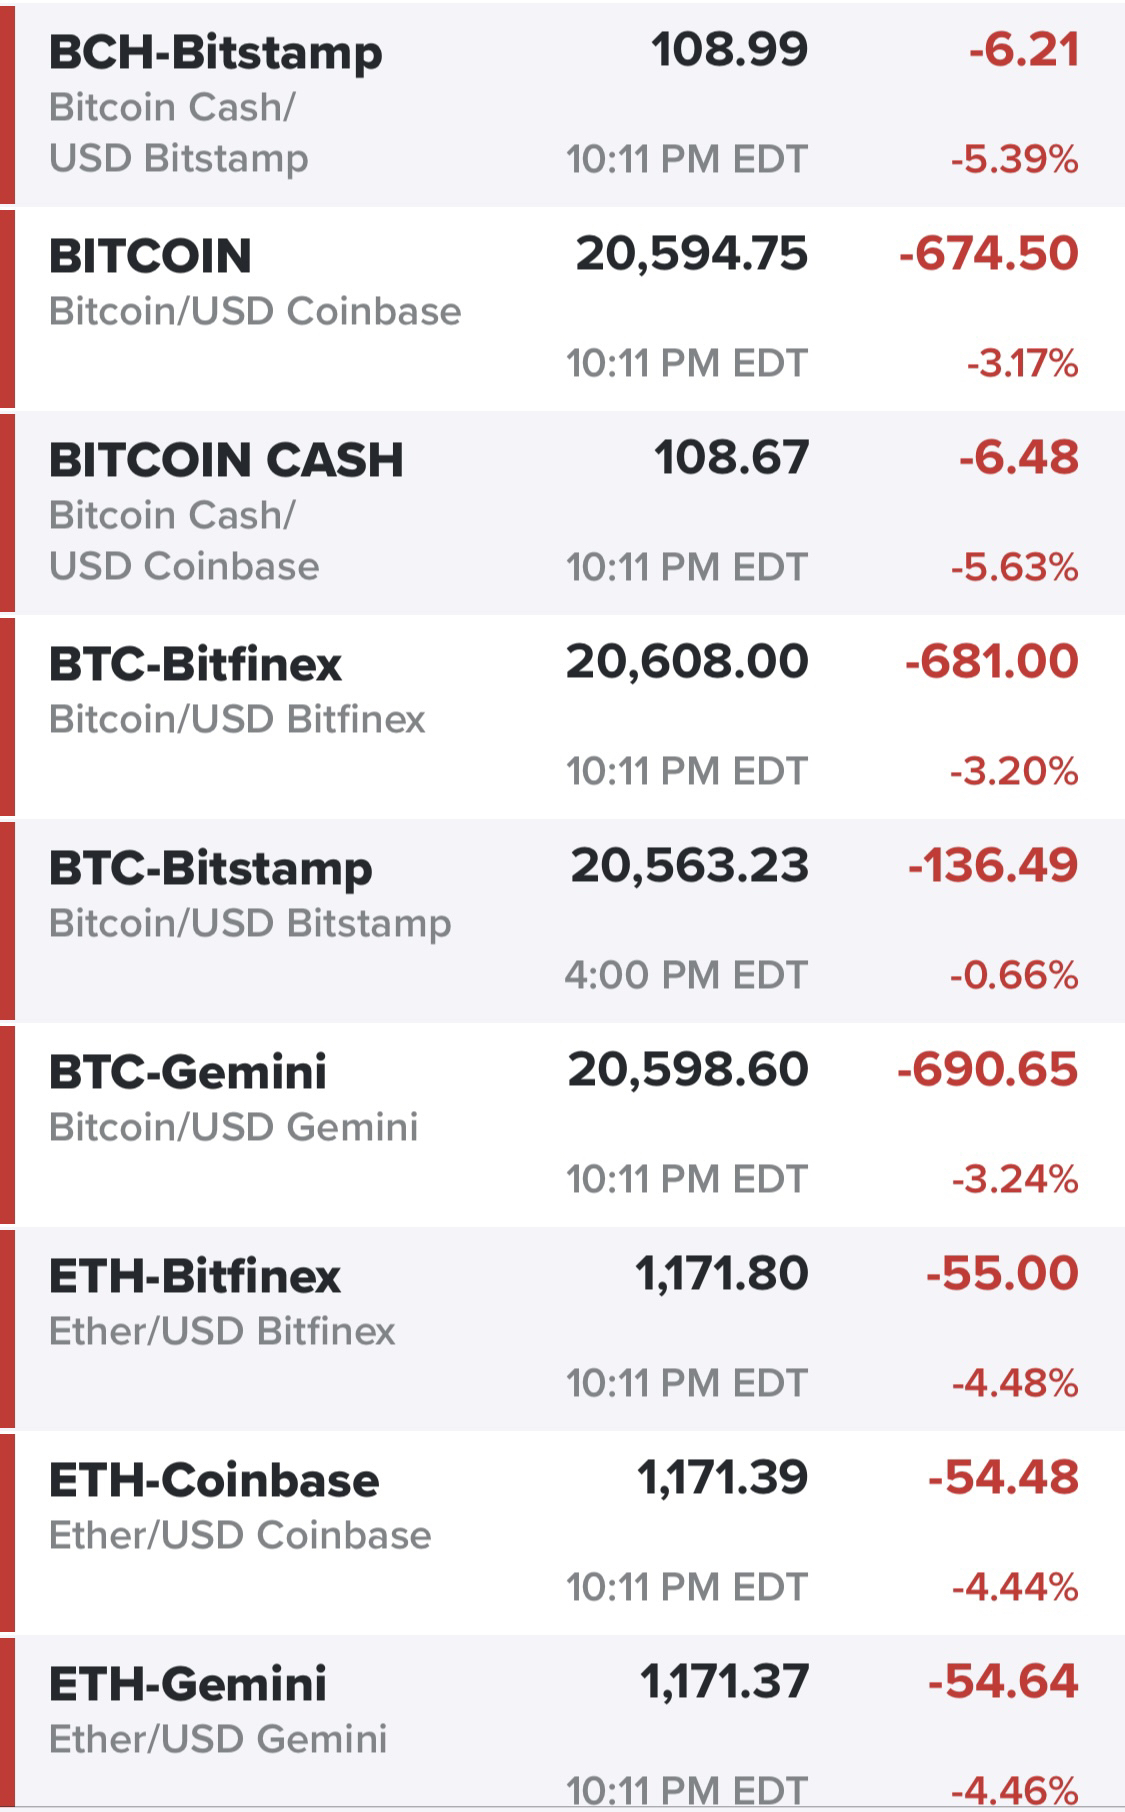1125x1812 pixels.
Task: Tap the Ether/USD Gemini description
Action: pyautogui.click(x=218, y=1739)
